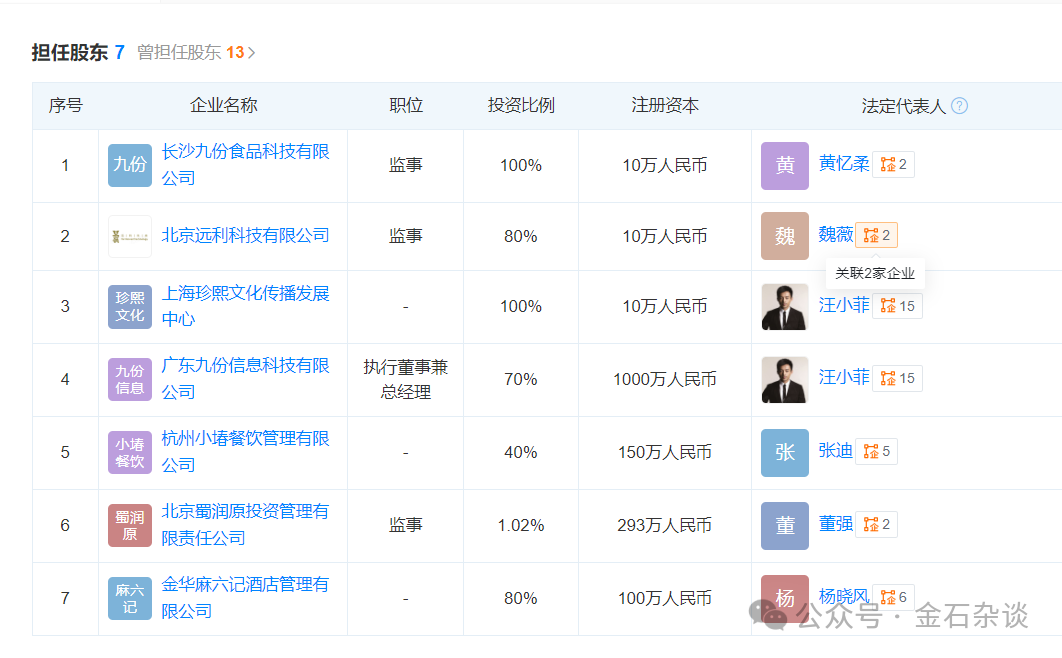
Task: Click the 蜀润原 company logo
Action: pos(130,525)
